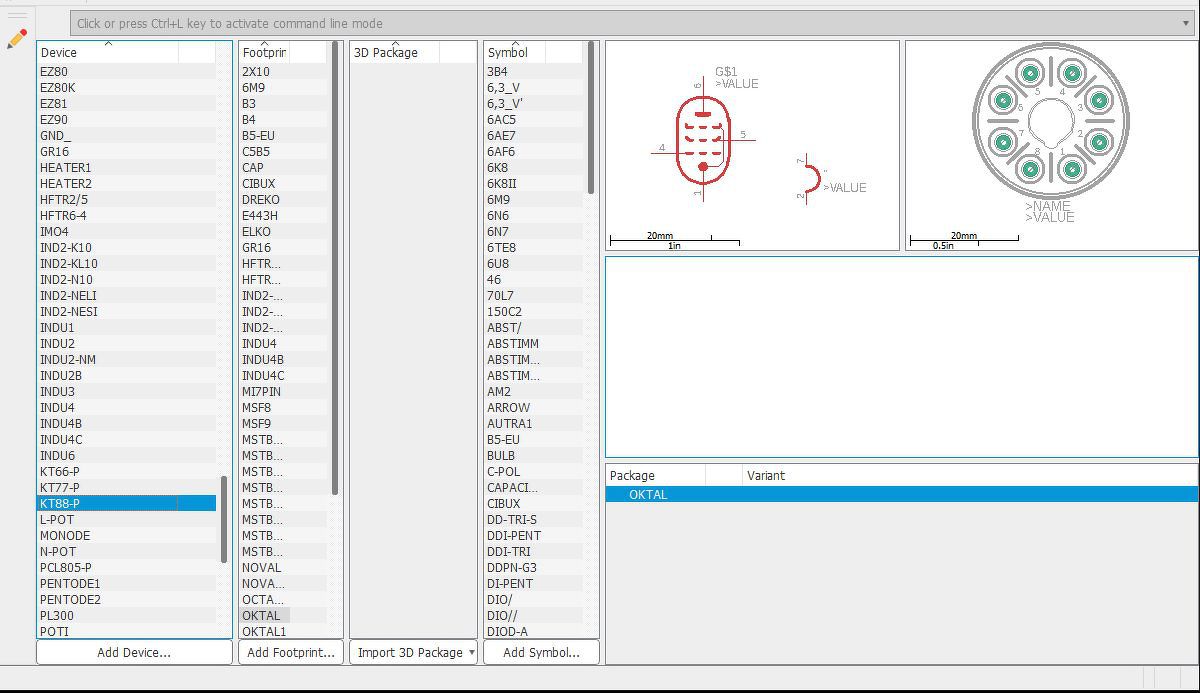This screenshot has height=693, width=1200.
Task: Select the DD-TRI-S symbol
Action: [x=533, y=519]
